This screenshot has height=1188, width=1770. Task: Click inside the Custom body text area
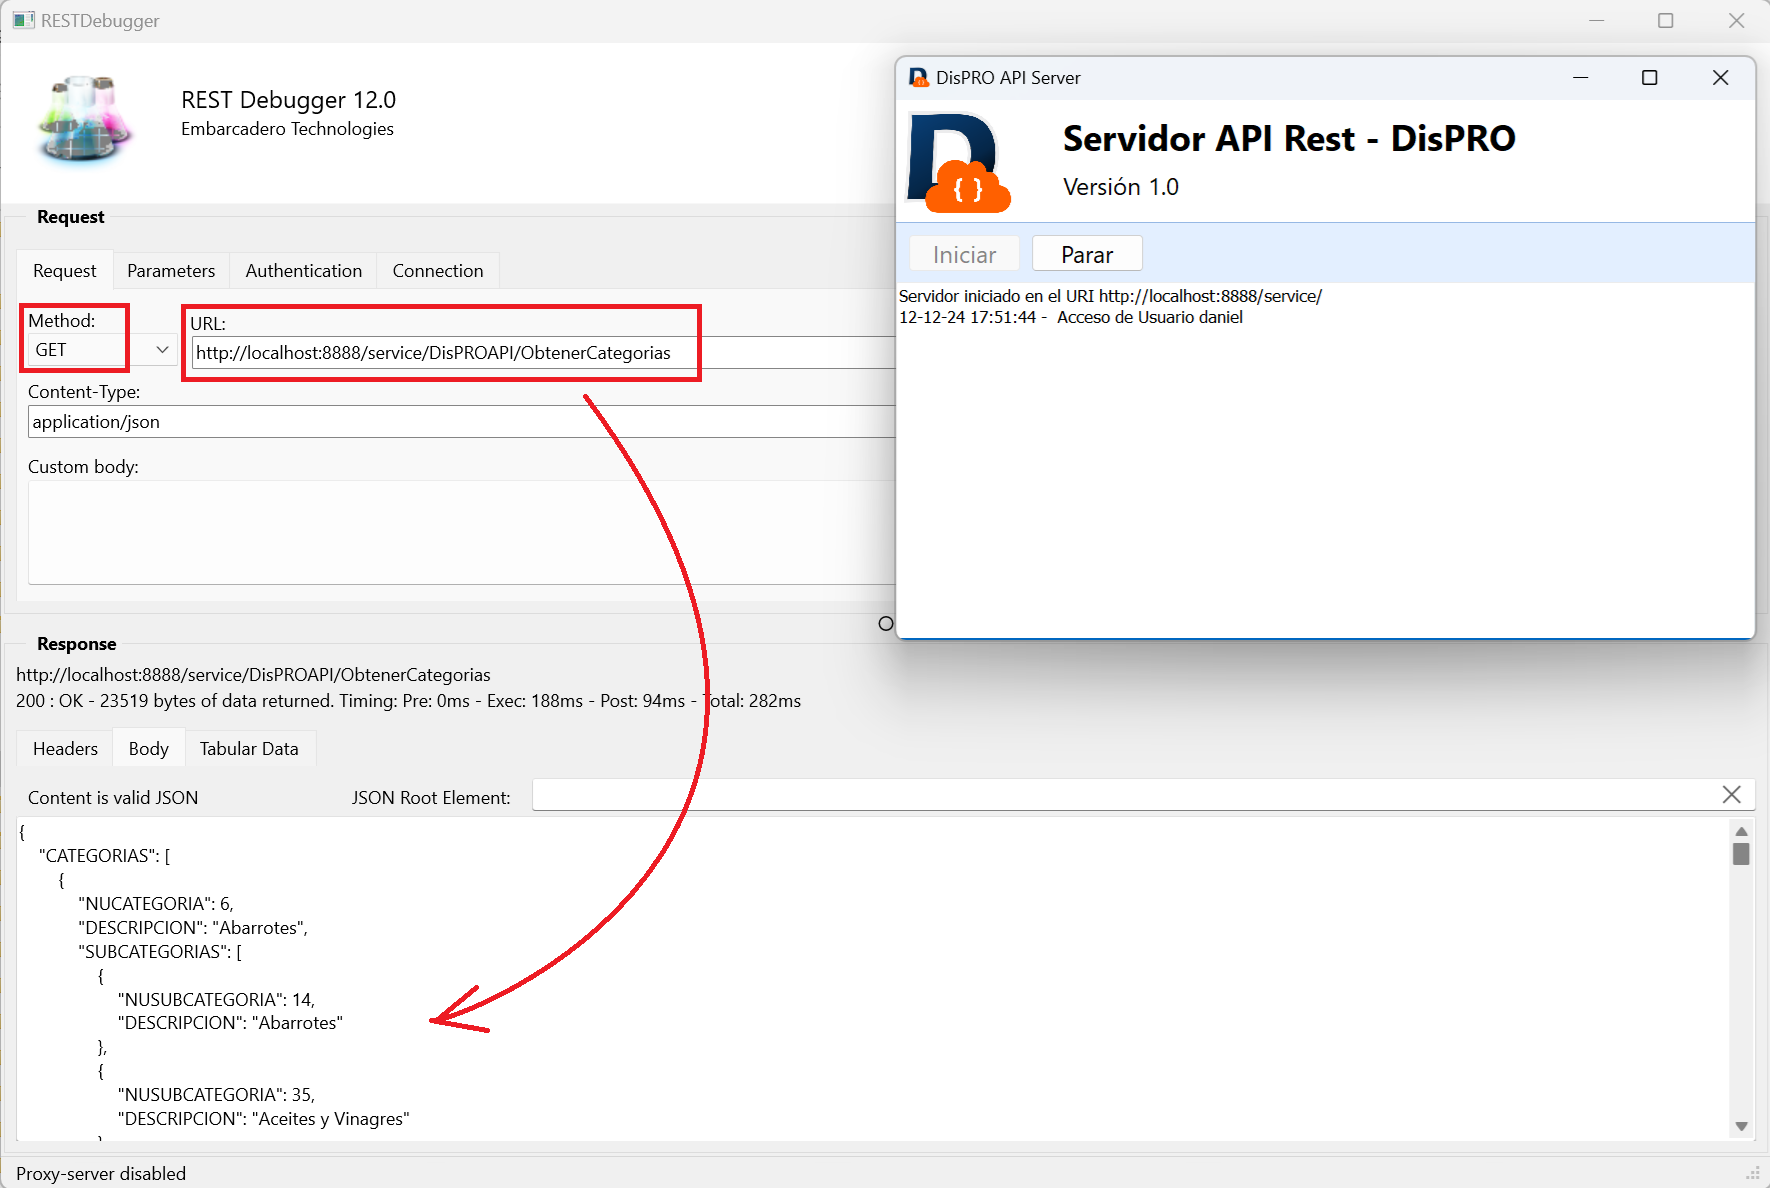coord(461,532)
